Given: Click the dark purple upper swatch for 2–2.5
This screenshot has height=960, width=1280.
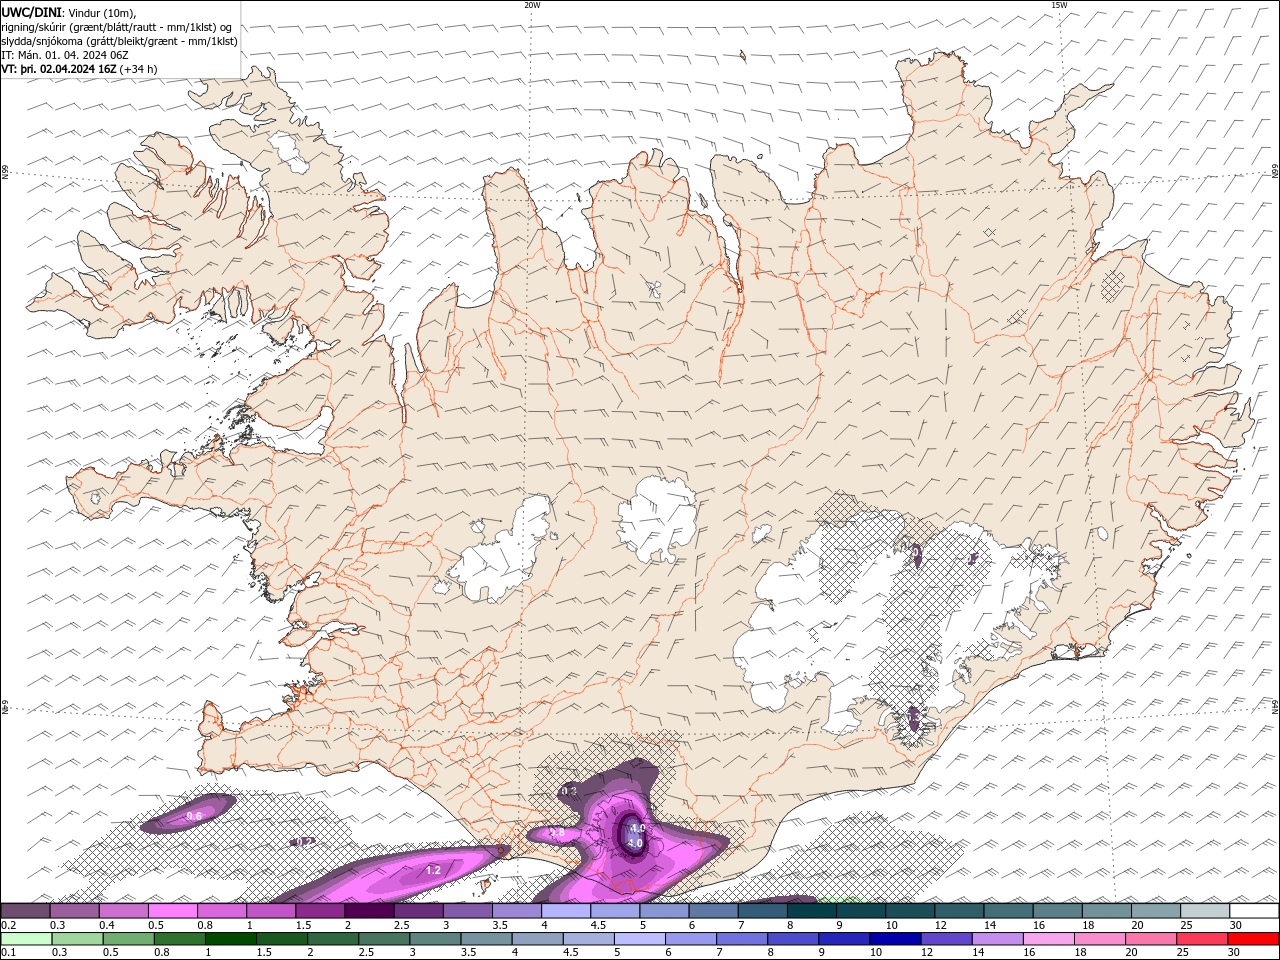Looking at the screenshot, I should (x=369, y=911).
